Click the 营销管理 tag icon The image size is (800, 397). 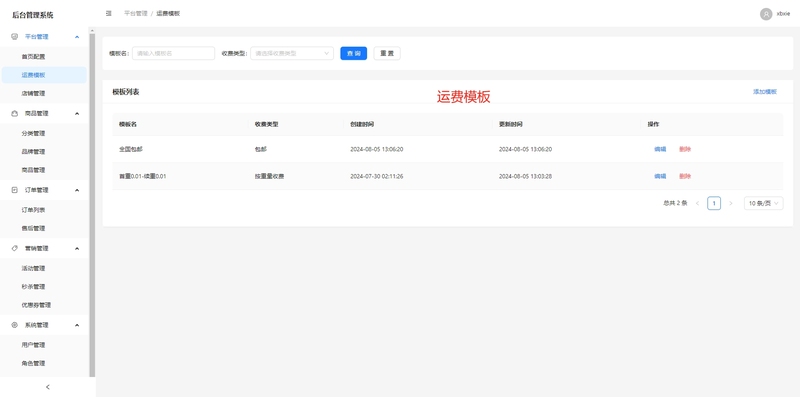tap(14, 248)
